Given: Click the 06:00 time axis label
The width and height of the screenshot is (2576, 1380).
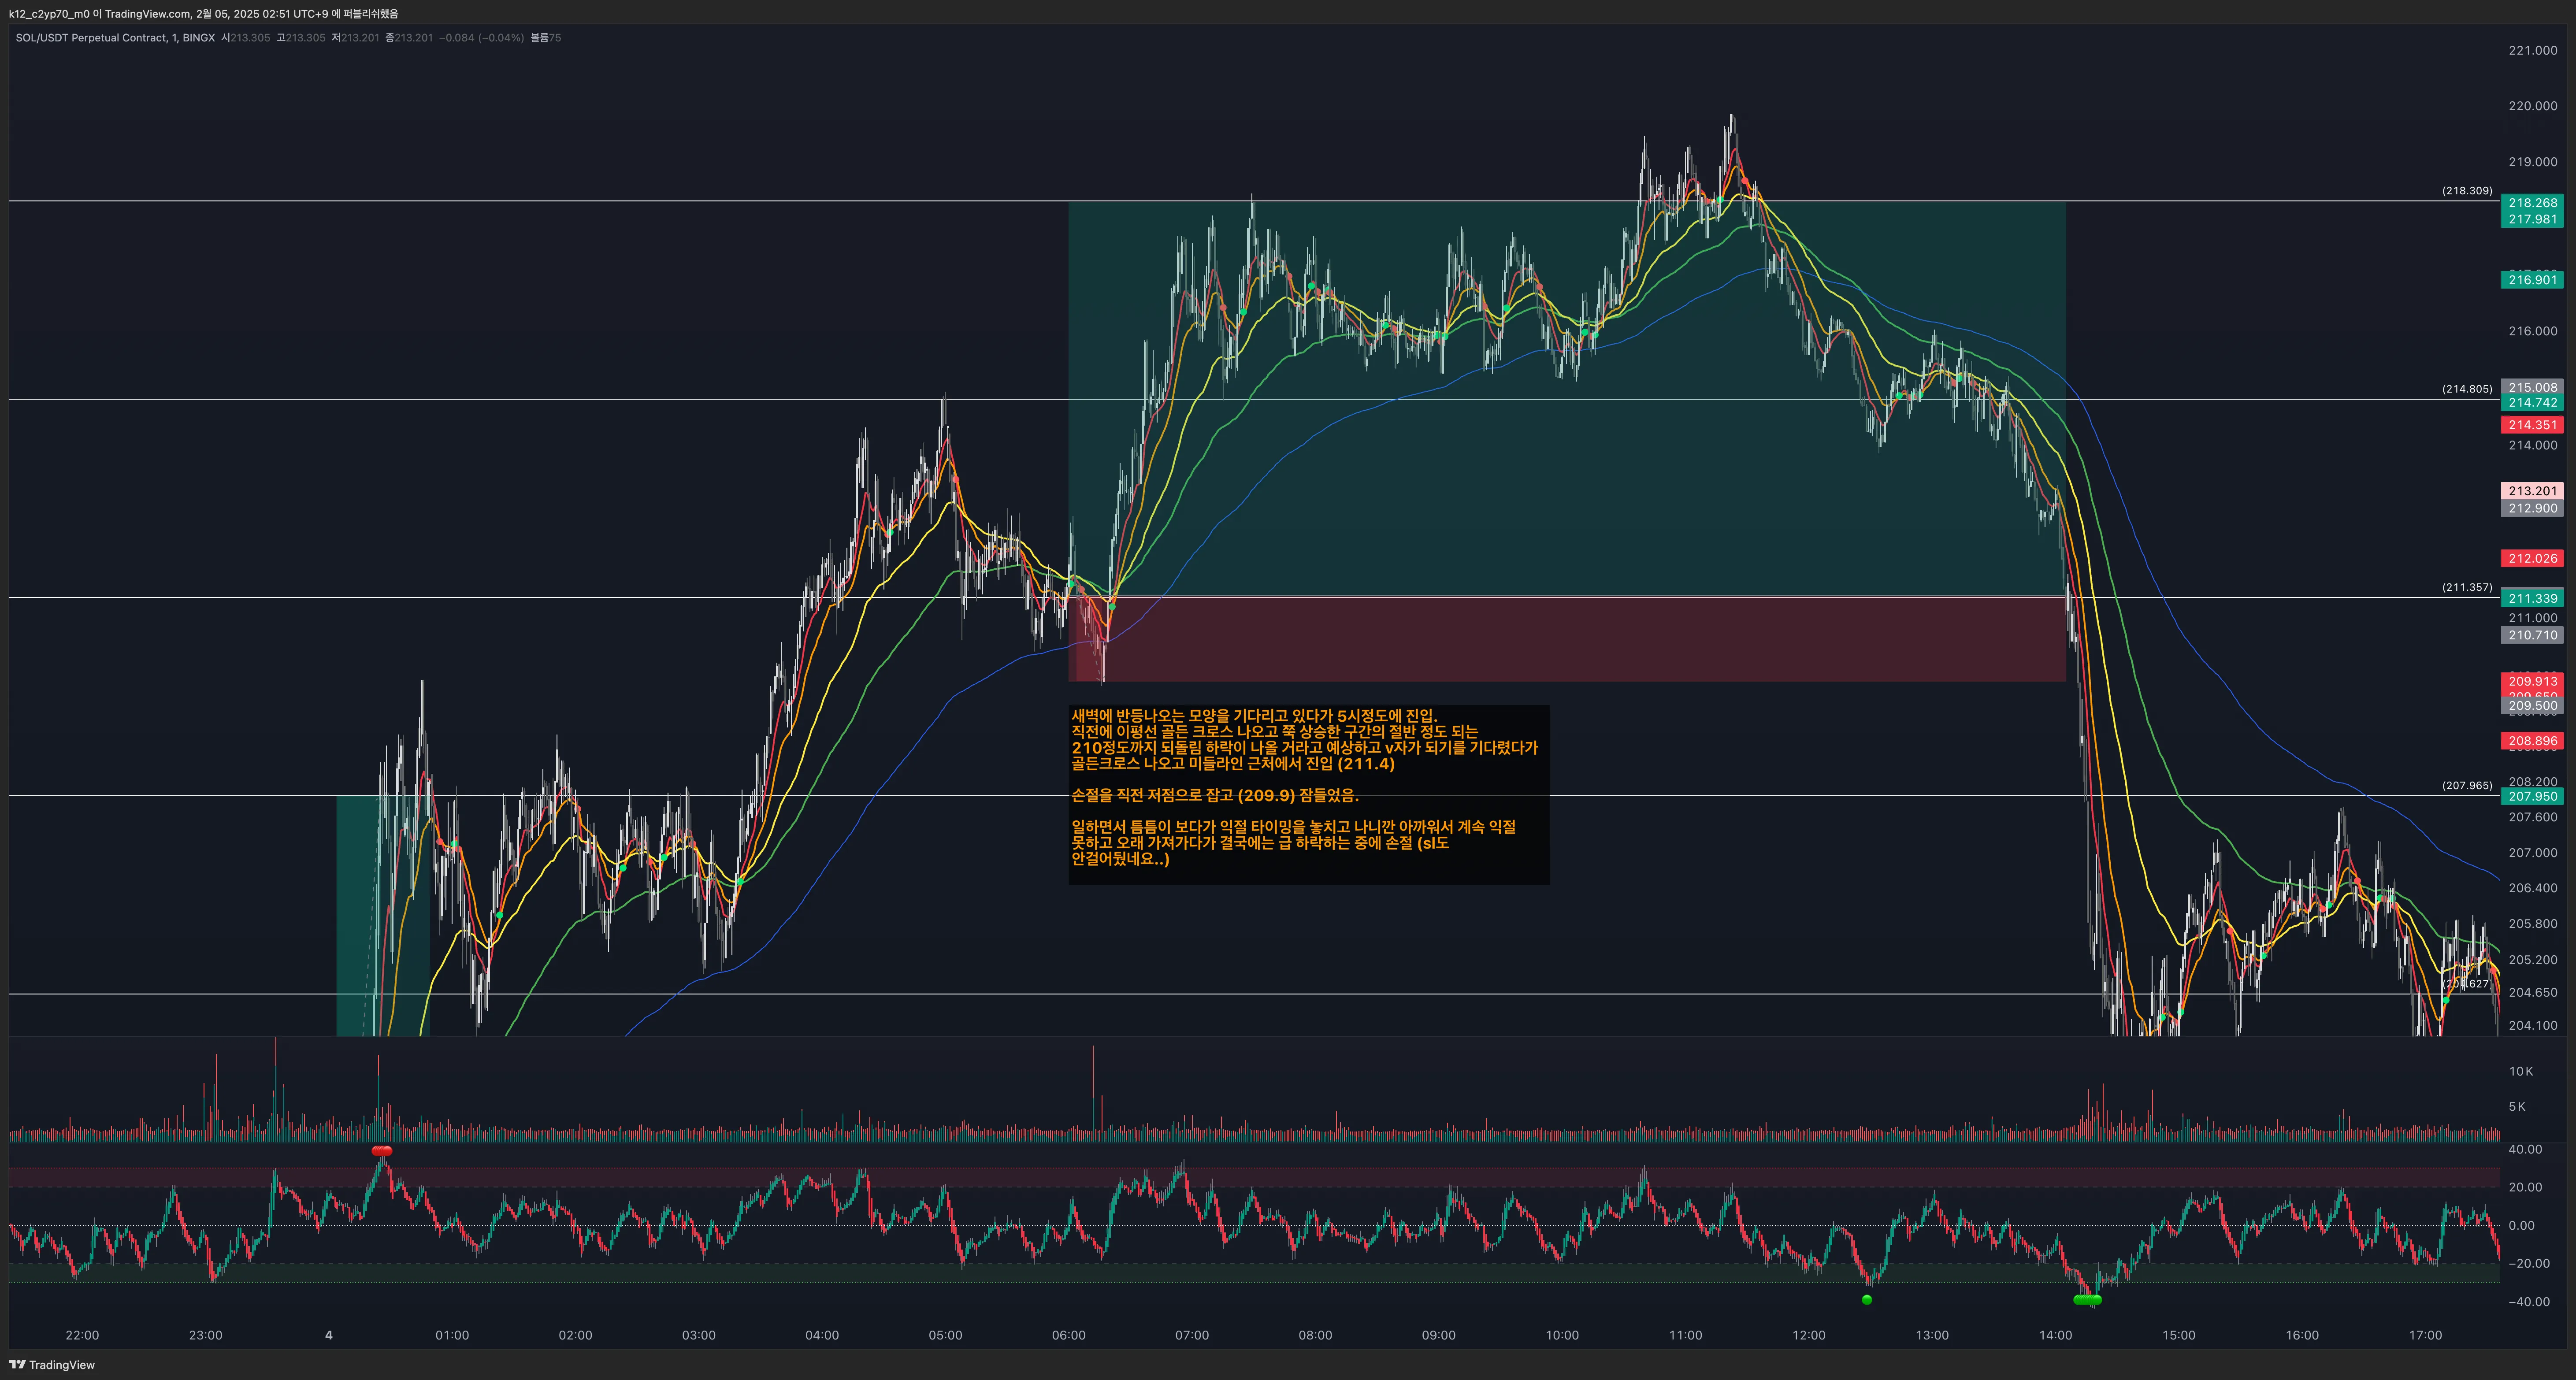Looking at the screenshot, I should click(x=1069, y=1335).
